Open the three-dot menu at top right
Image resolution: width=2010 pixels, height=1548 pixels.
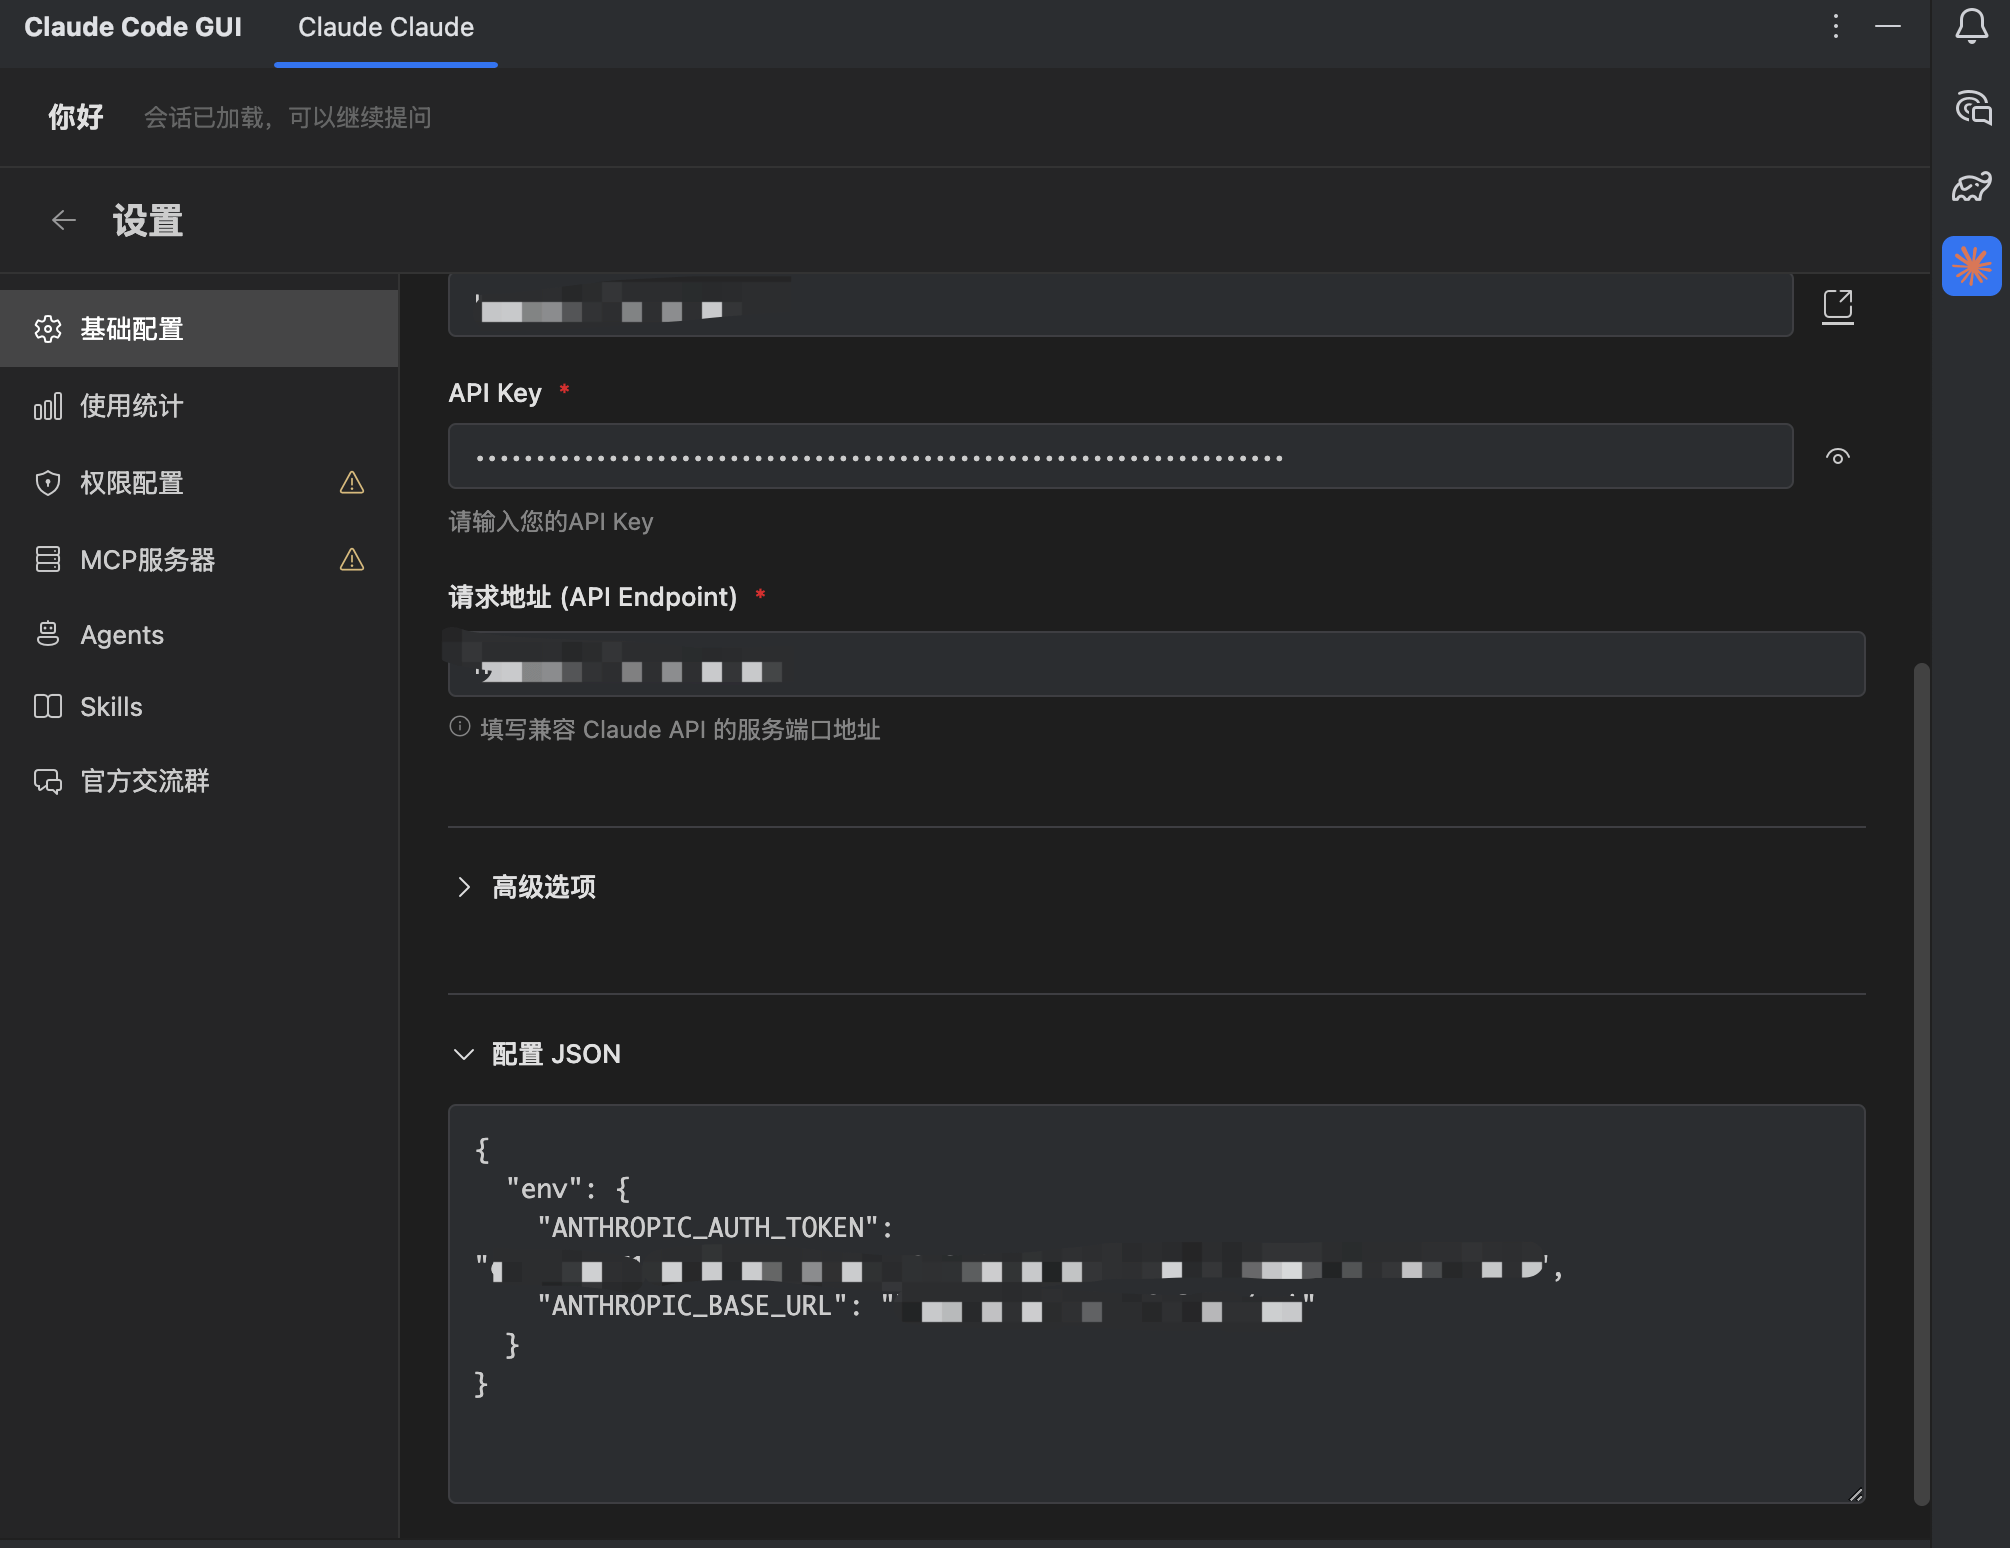click(1836, 27)
